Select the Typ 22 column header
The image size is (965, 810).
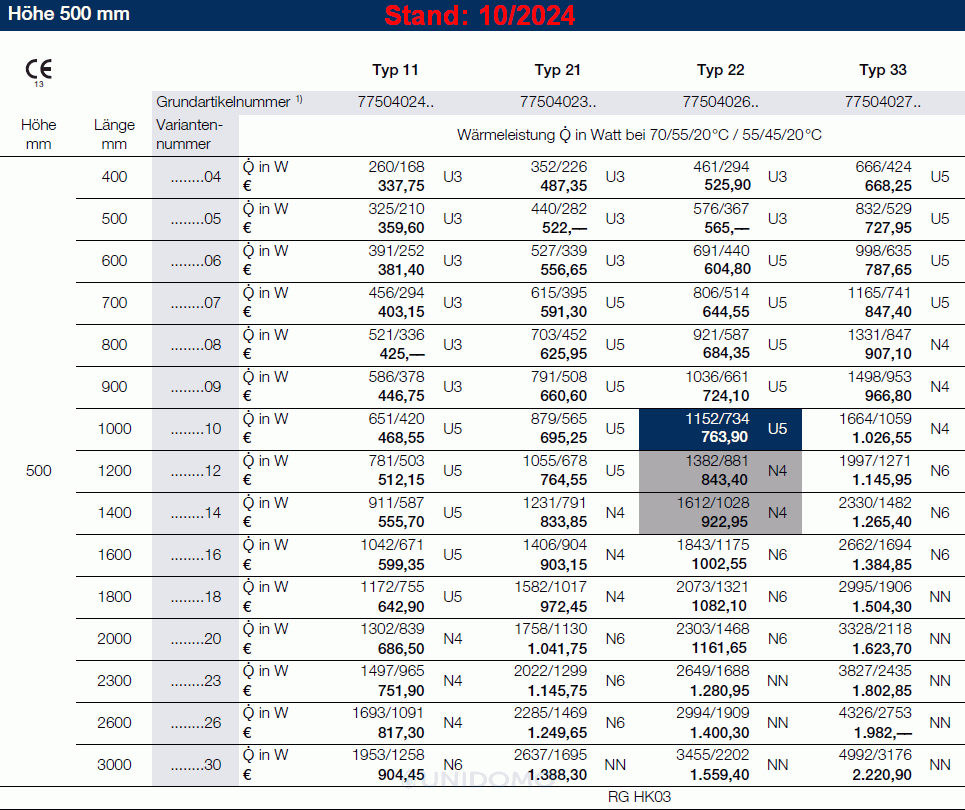pyautogui.click(x=720, y=70)
